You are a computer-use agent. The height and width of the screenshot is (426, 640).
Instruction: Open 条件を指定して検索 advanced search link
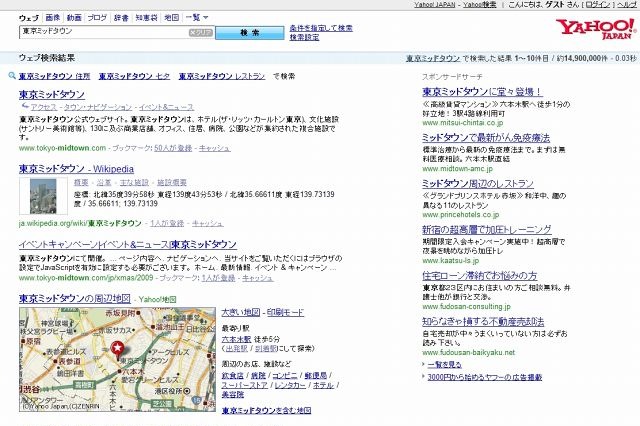pyautogui.click(x=321, y=28)
